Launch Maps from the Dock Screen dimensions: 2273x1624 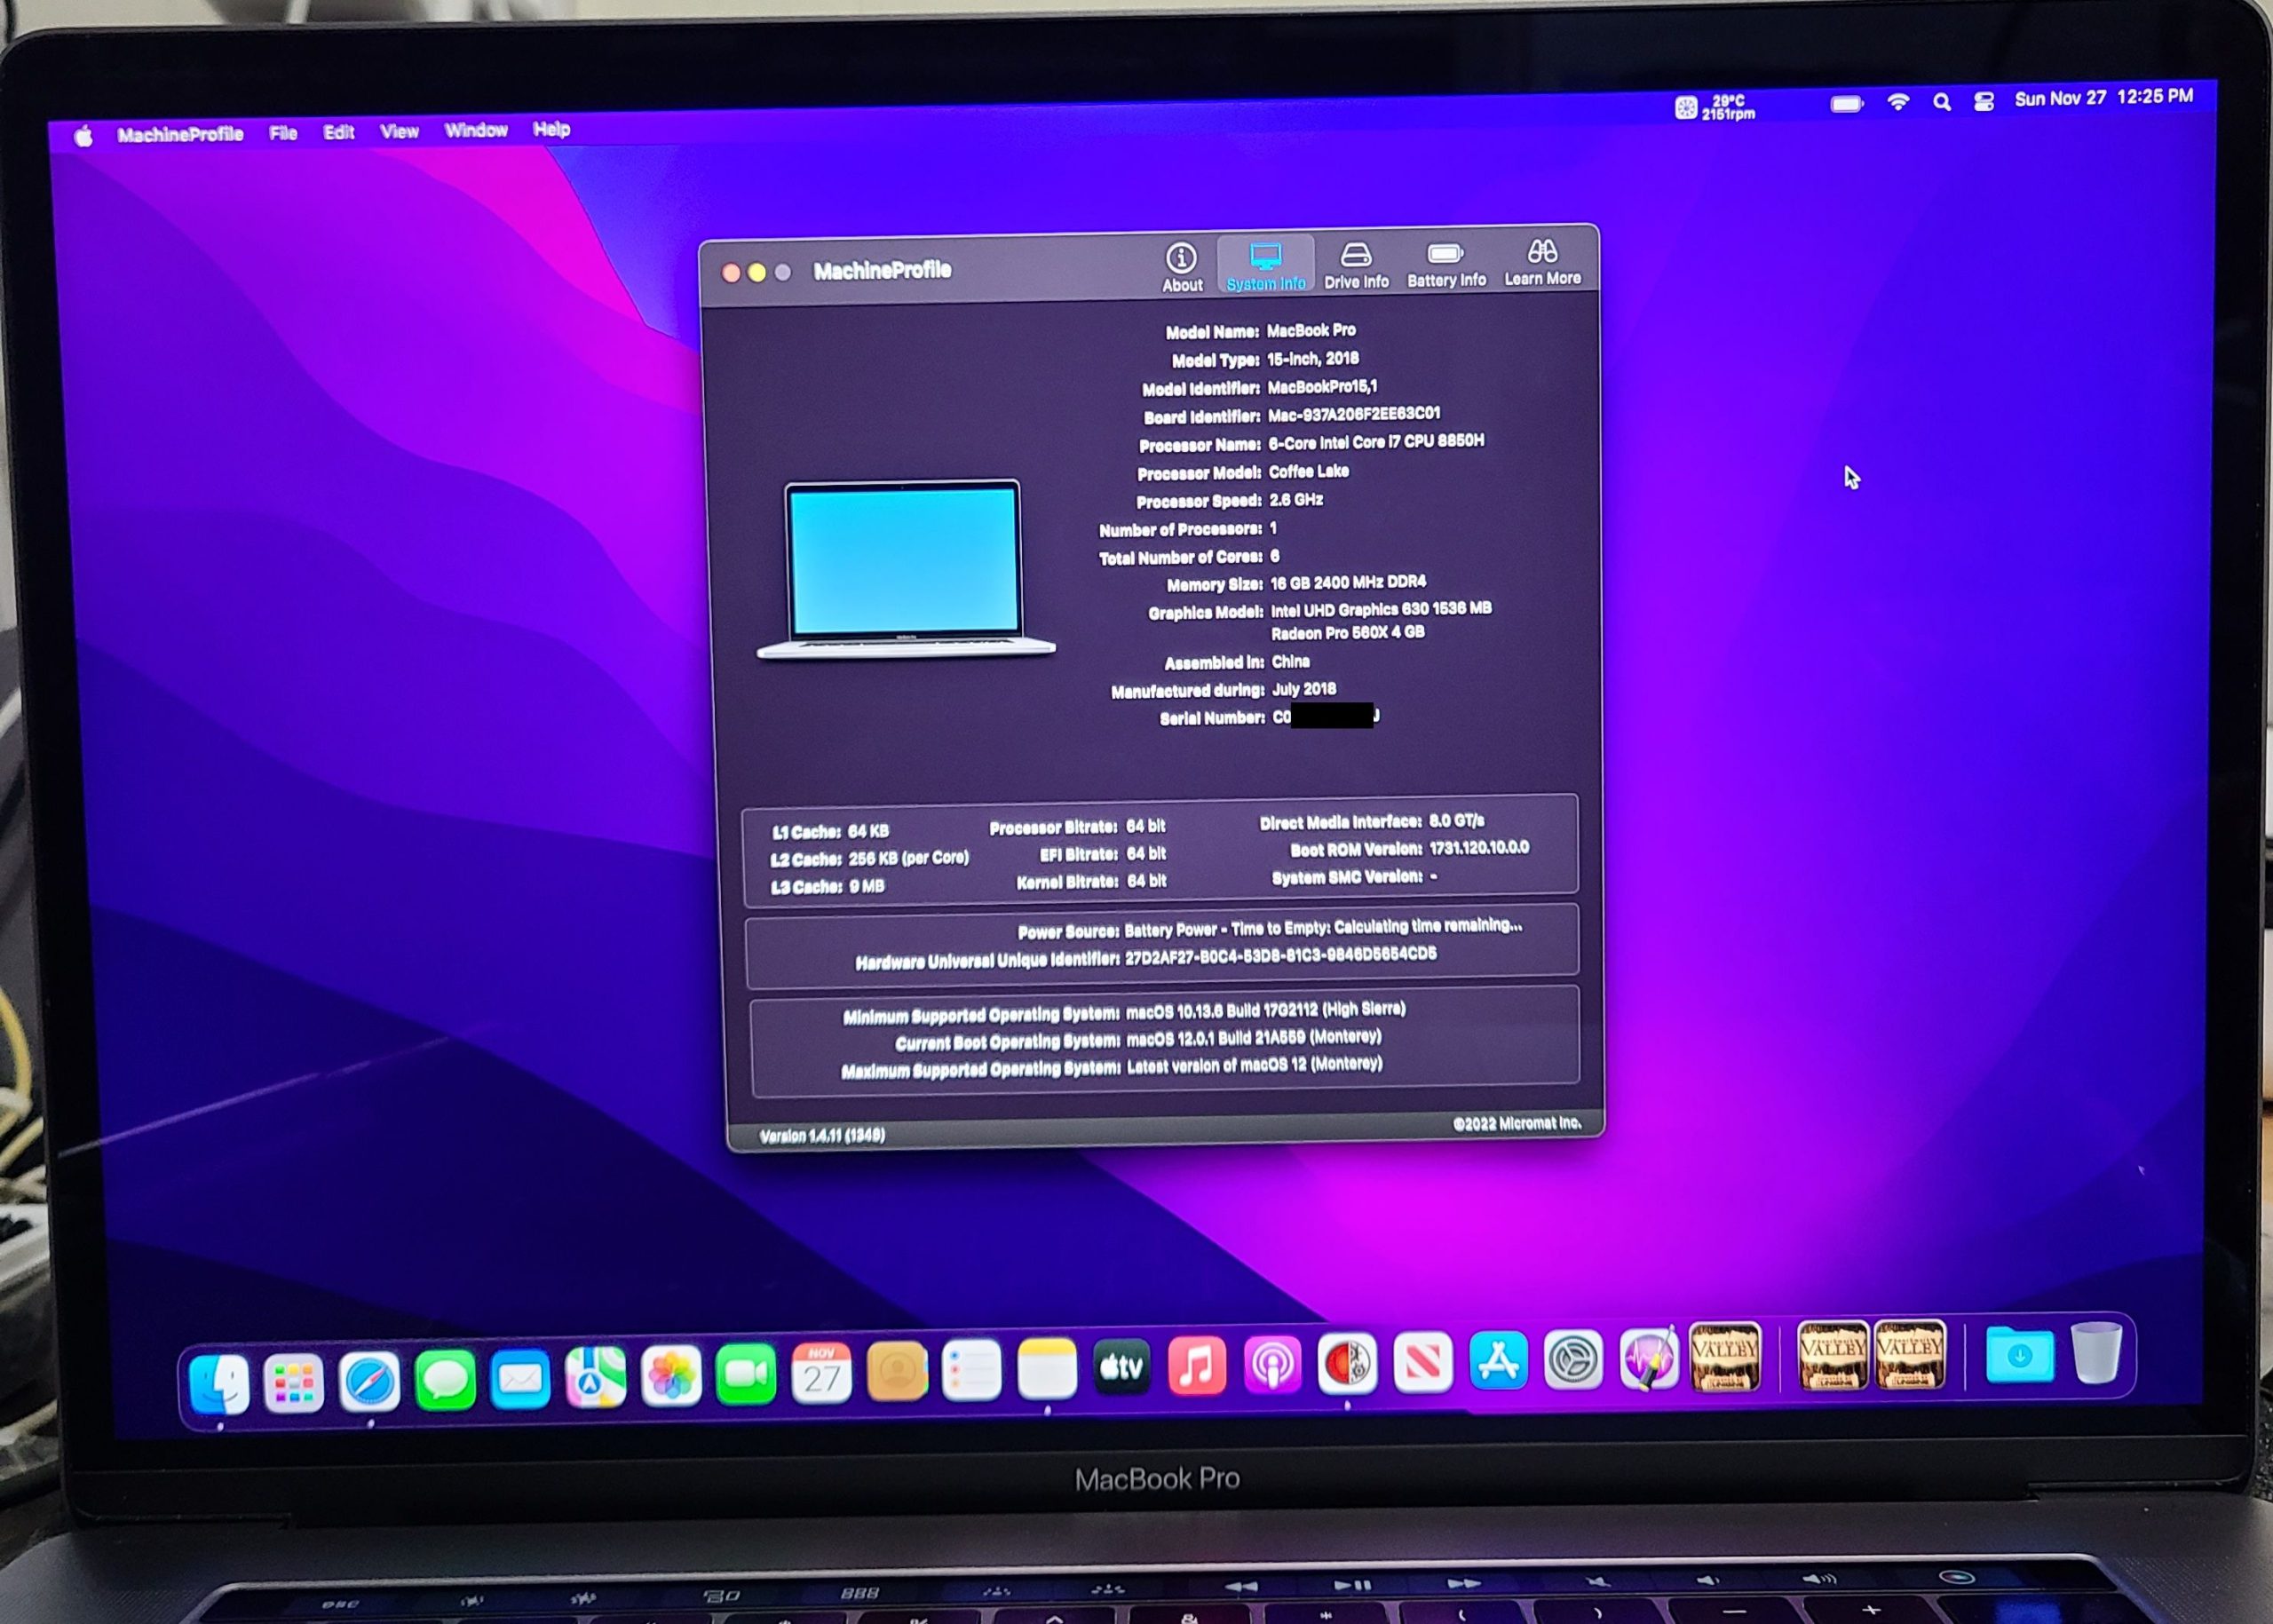coord(595,1377)
